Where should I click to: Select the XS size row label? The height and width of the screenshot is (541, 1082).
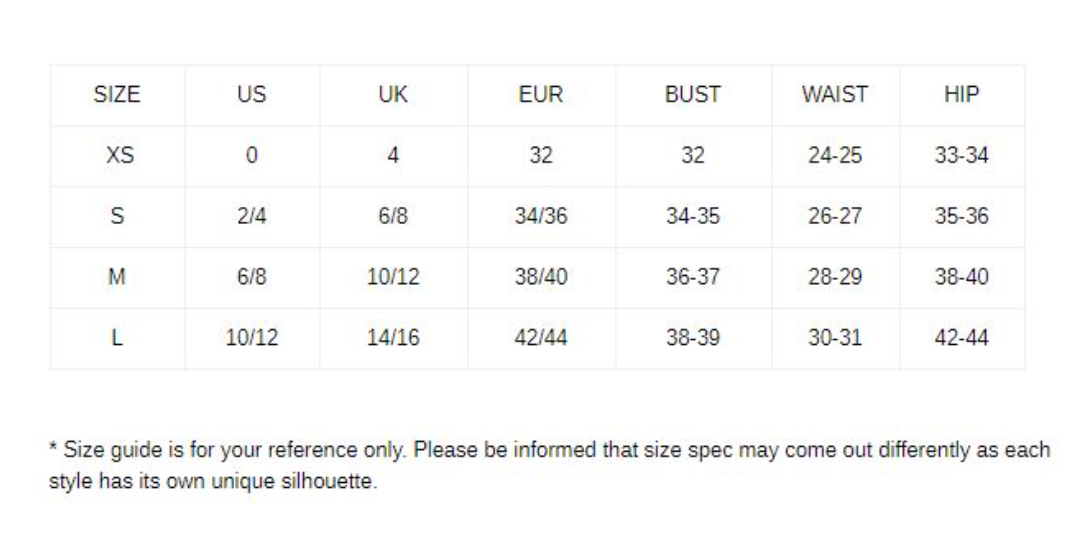point(117,155)
